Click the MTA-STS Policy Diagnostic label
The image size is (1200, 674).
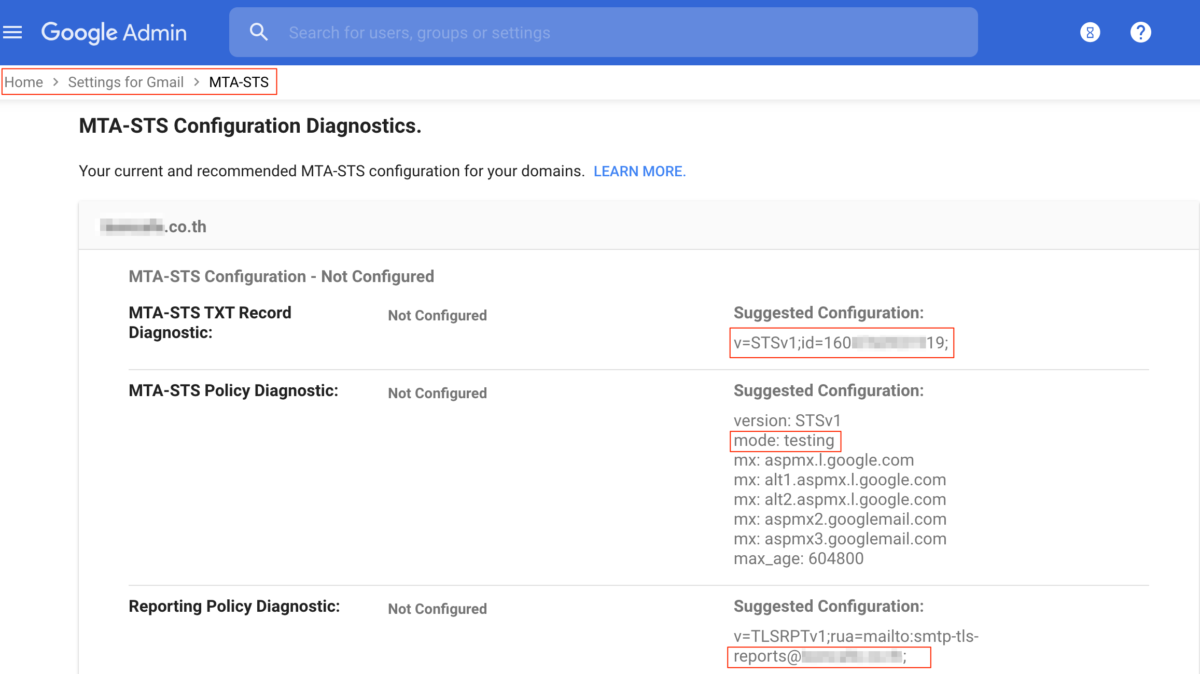(x=233, y=390)
